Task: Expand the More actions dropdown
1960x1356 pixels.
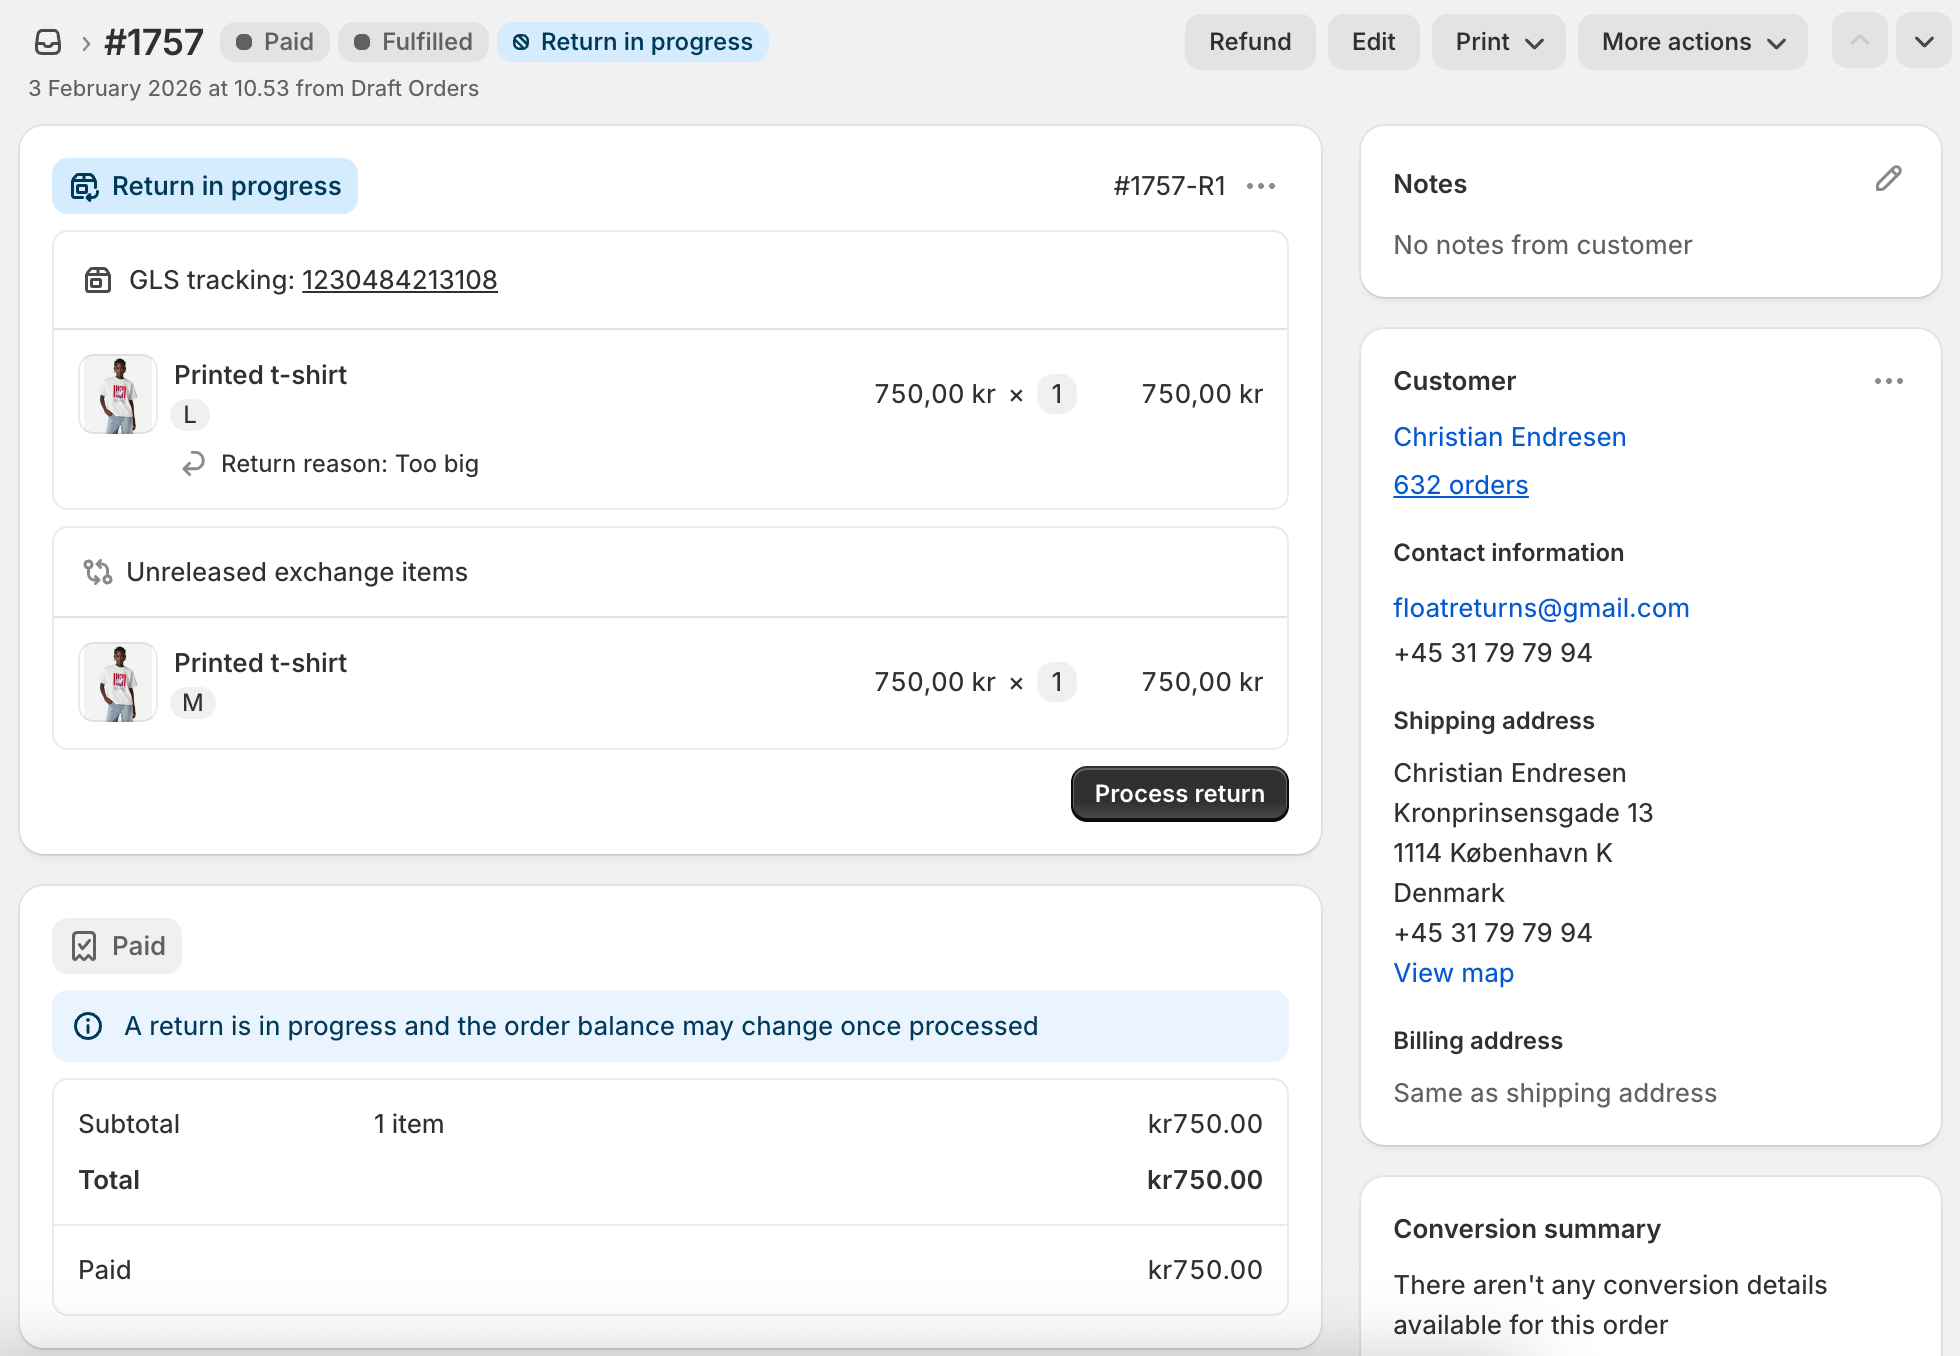Action: 1692,42
